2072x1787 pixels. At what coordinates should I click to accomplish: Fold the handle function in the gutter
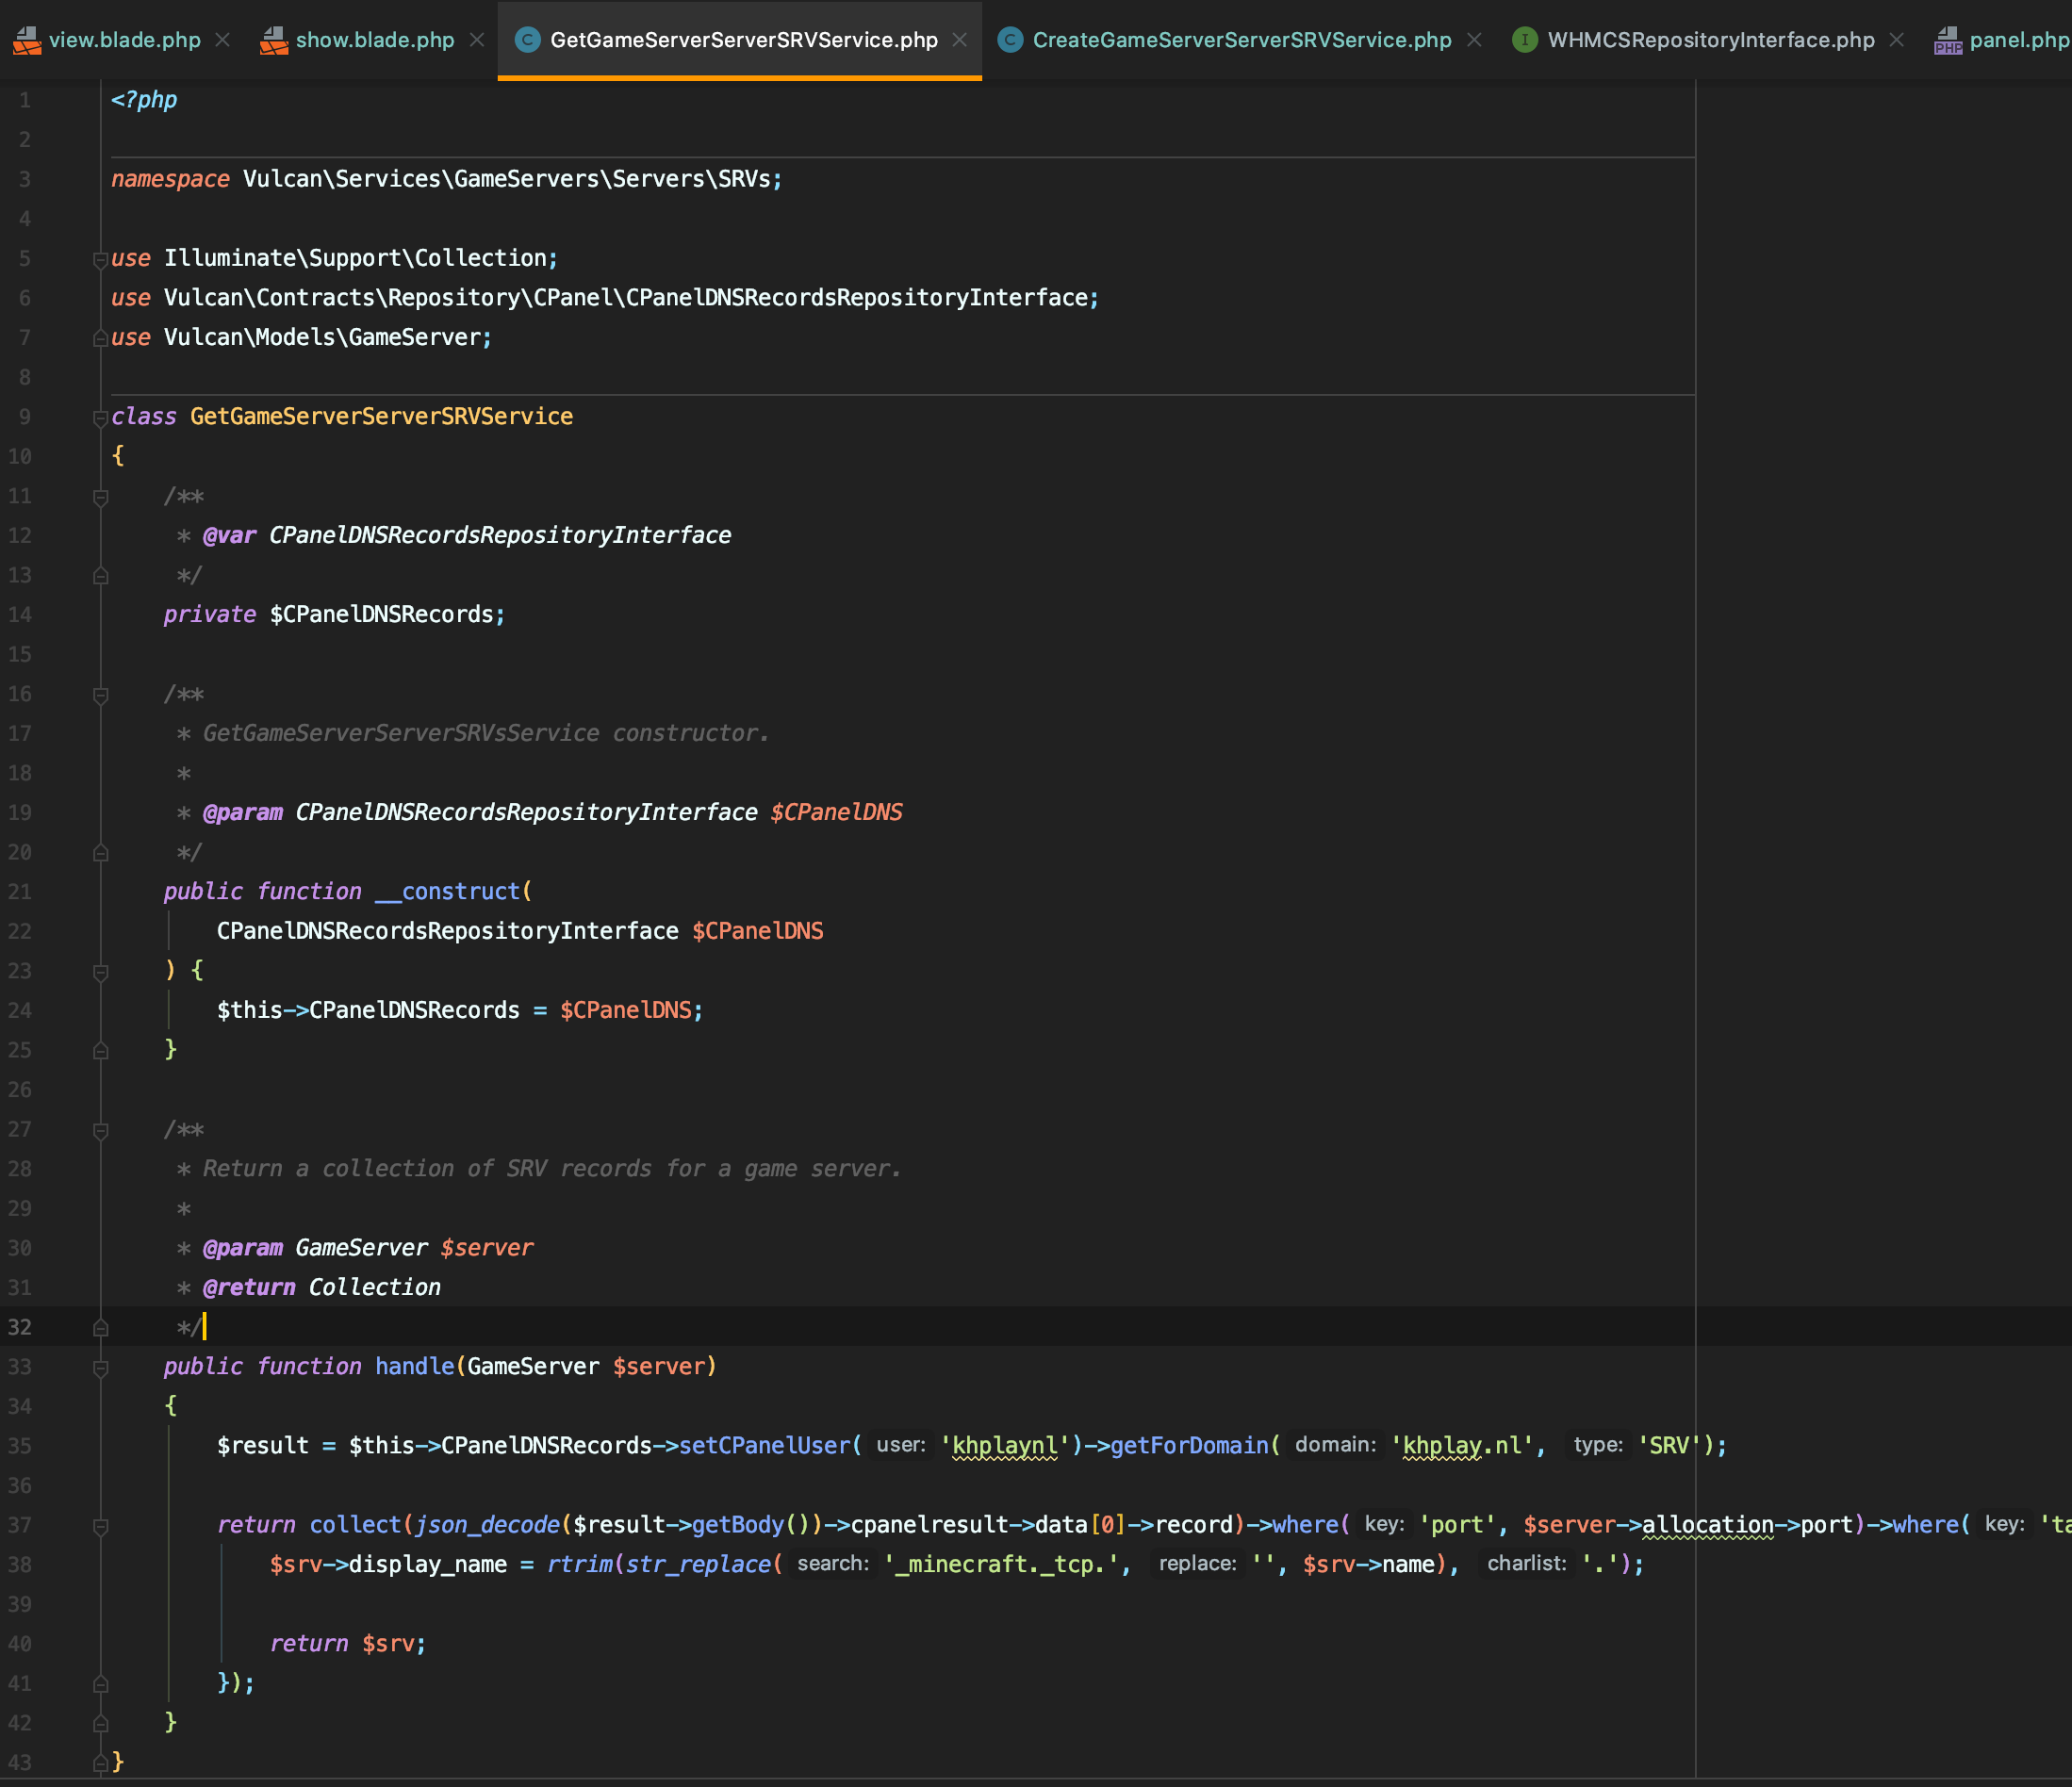(x=100, y=1368)
